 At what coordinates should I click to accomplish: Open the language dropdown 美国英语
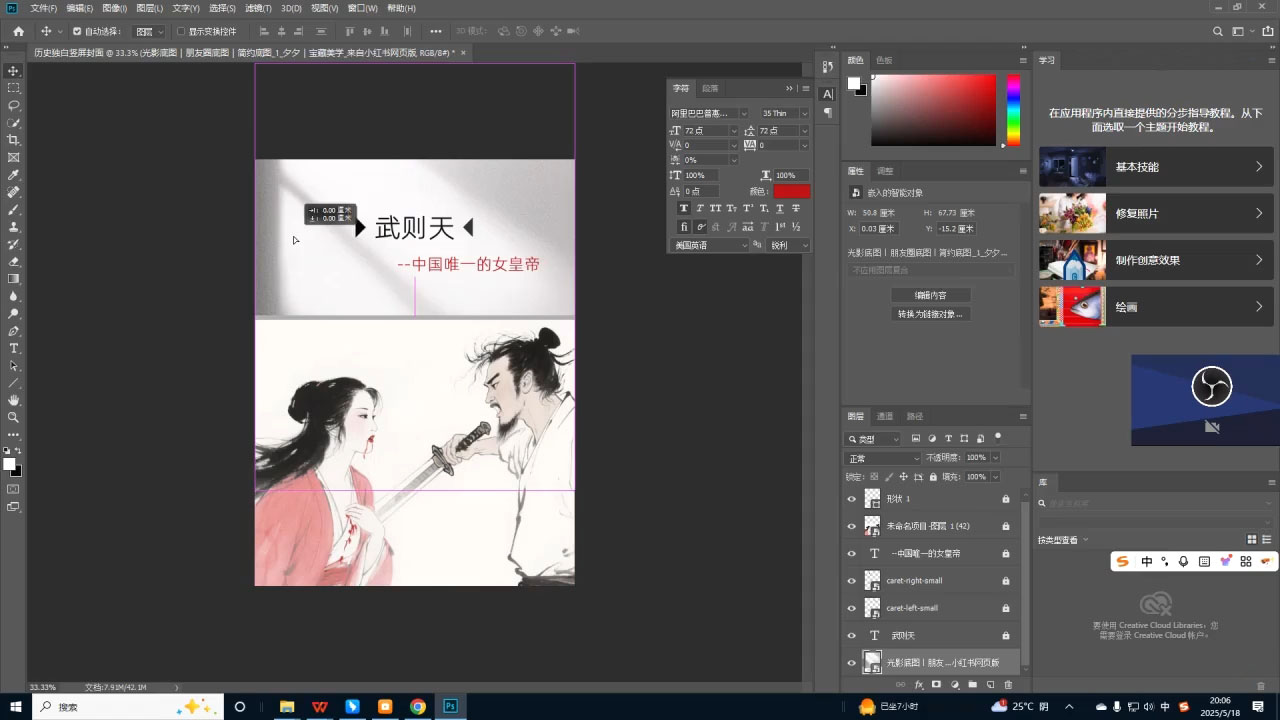click(708, 245)
